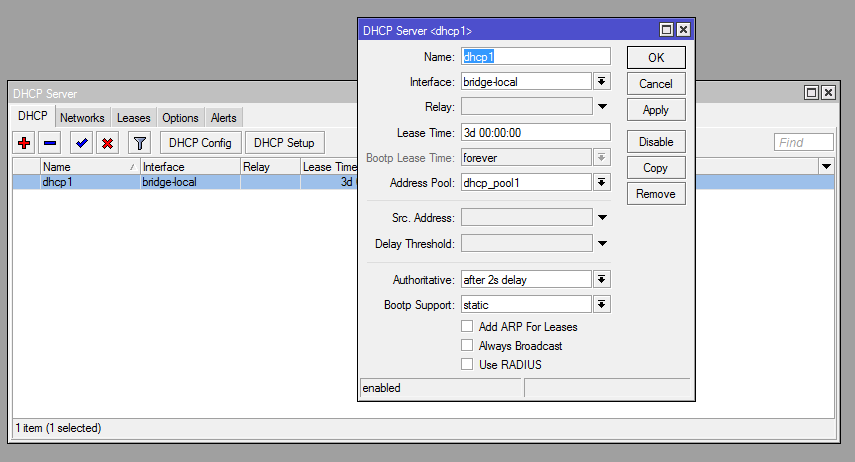855x462 pixels.
Task: Open the Options tab
Action: coord(180,118)
